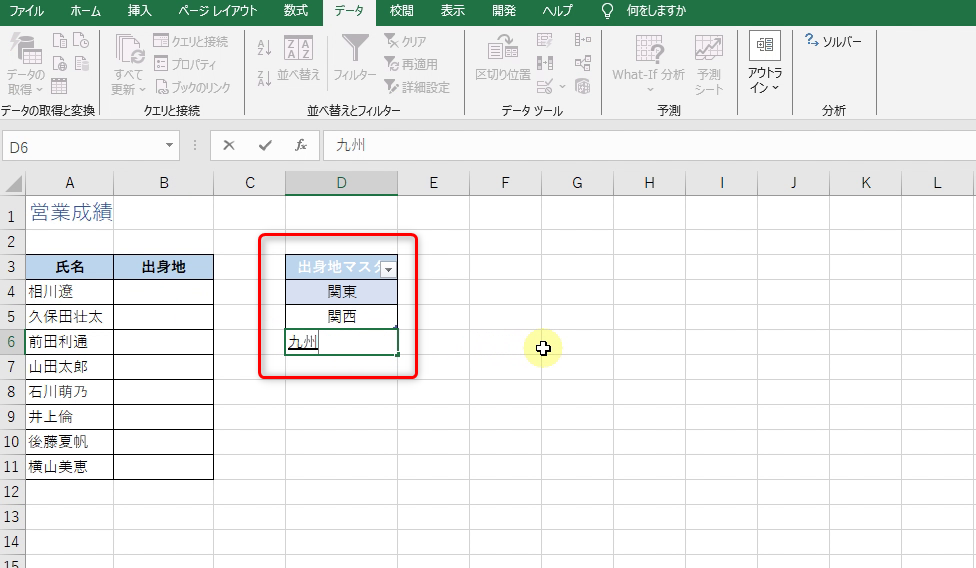
Task: Open the 出身地マスタ filter dropdown arrow
Action: 388,268
